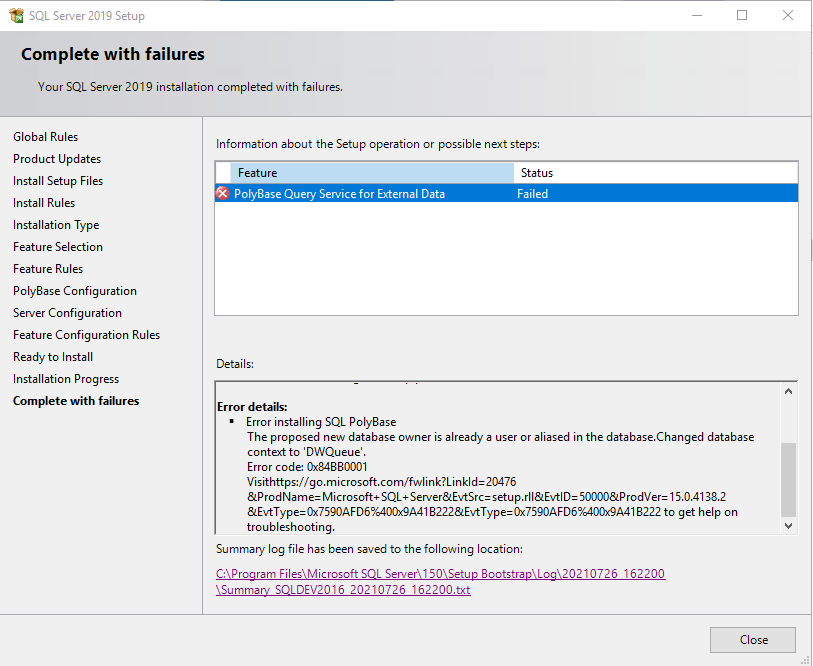Click the Global Rules step
Screen dimensions: 813x666
click(x=46, y=137)
